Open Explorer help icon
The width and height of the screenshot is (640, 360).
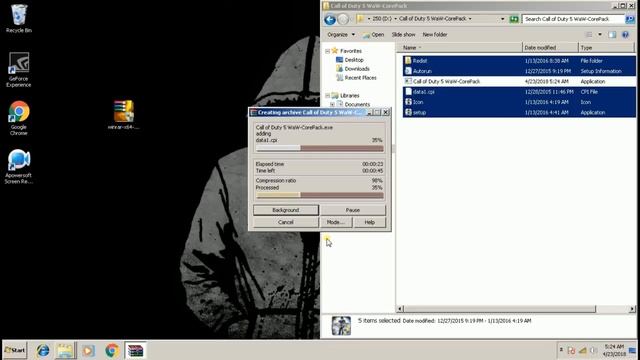pos(625,35)
